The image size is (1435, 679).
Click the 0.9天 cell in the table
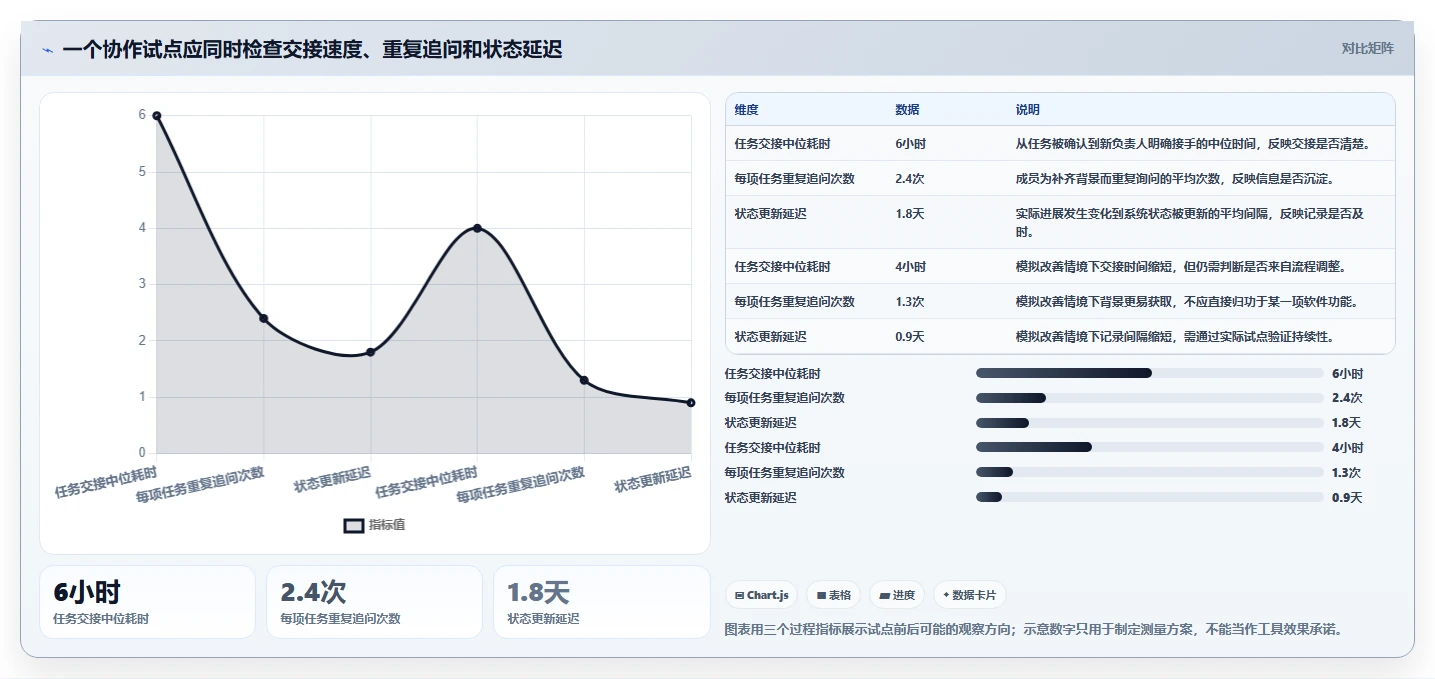click(x=910, y=337)
